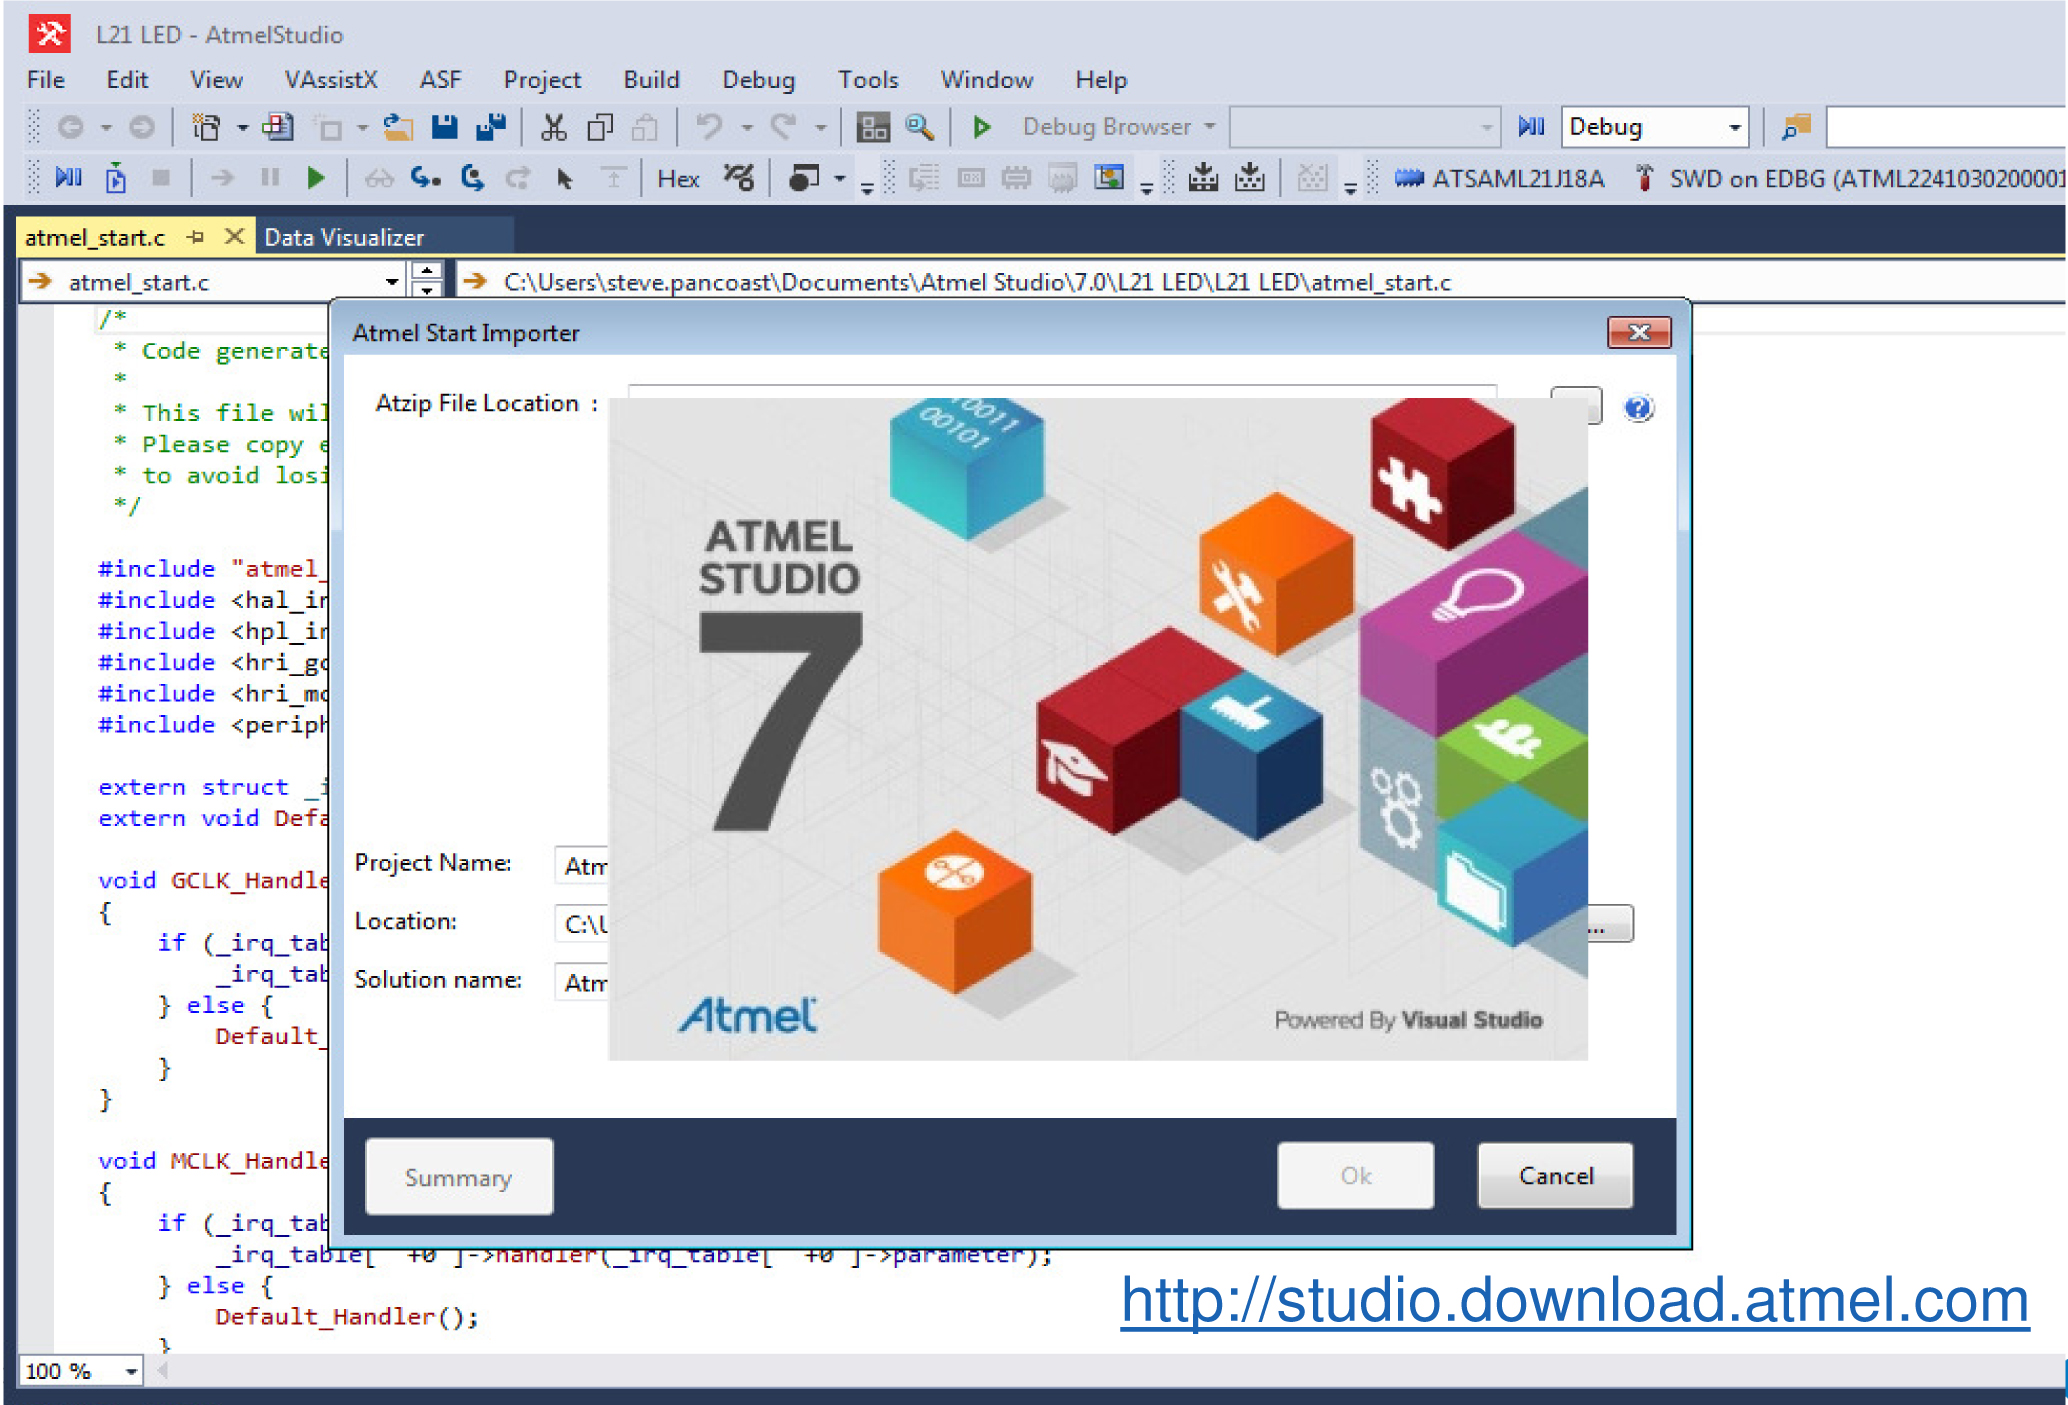Open the studio.download.atmel.com link
Viewport: 2068px width, 1405px height.
(1574, 1300)
